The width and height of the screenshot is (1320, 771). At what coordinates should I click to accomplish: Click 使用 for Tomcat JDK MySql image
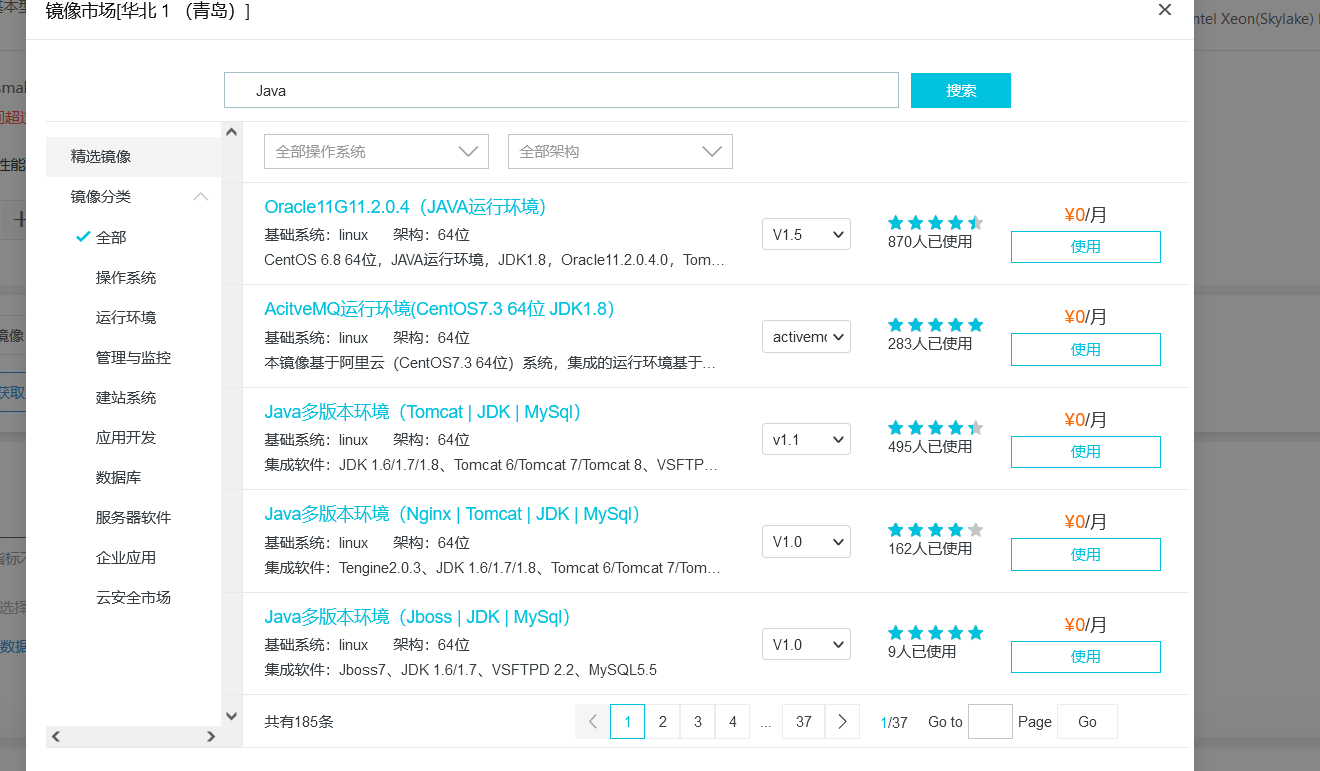(x=1085, y=451)
